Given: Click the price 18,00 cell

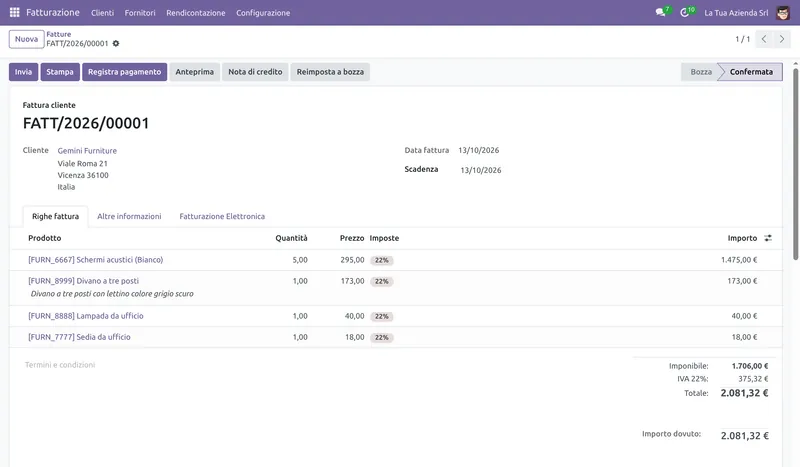Looking at the screenshot, I should 354,337.
